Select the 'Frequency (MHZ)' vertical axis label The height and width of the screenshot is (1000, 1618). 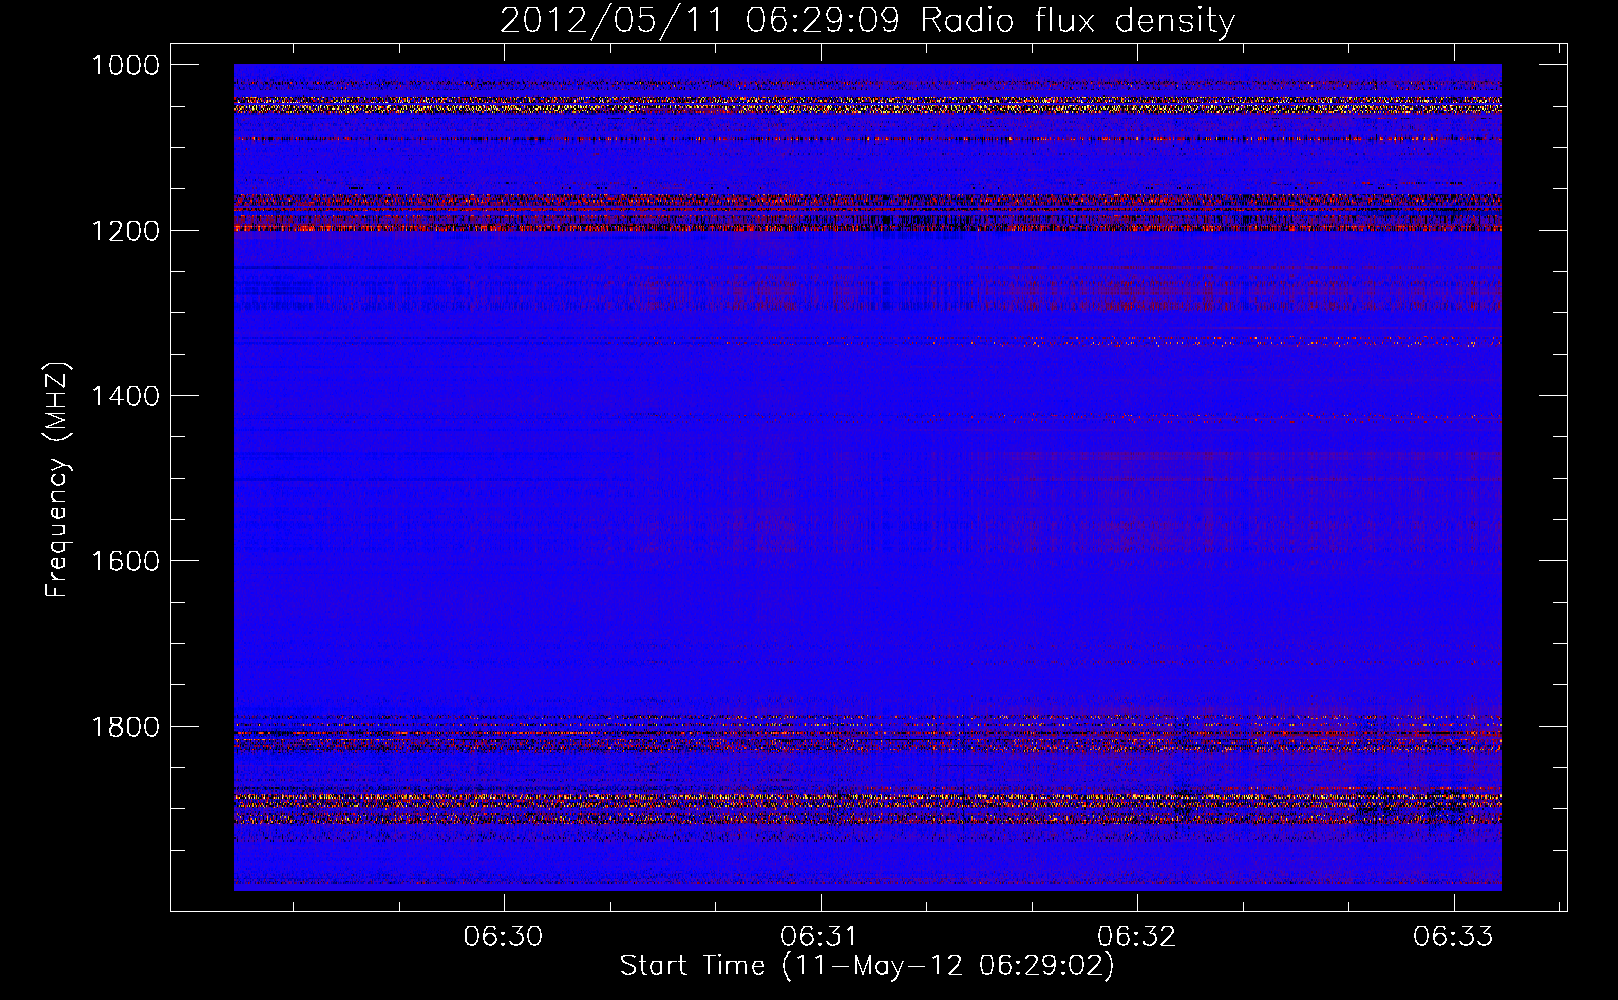(57, 480)
